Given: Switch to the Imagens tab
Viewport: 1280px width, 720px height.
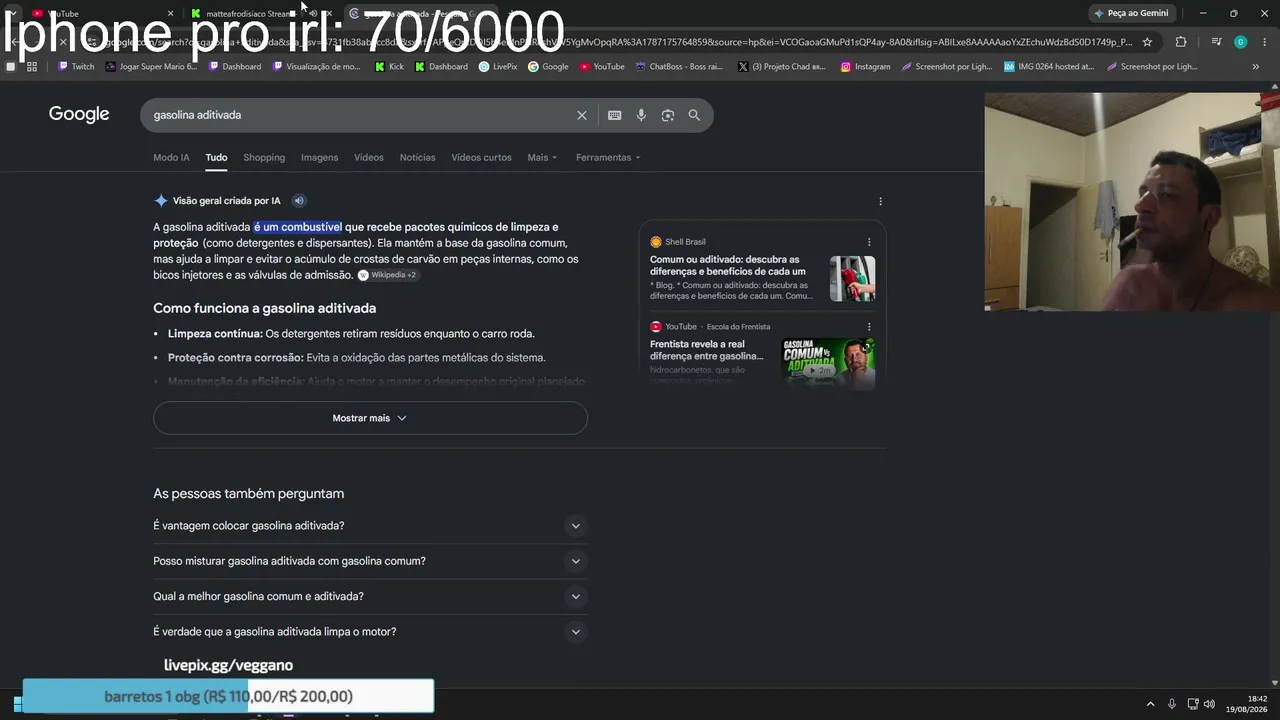Looking at the screenshot, I should point(319,157).
